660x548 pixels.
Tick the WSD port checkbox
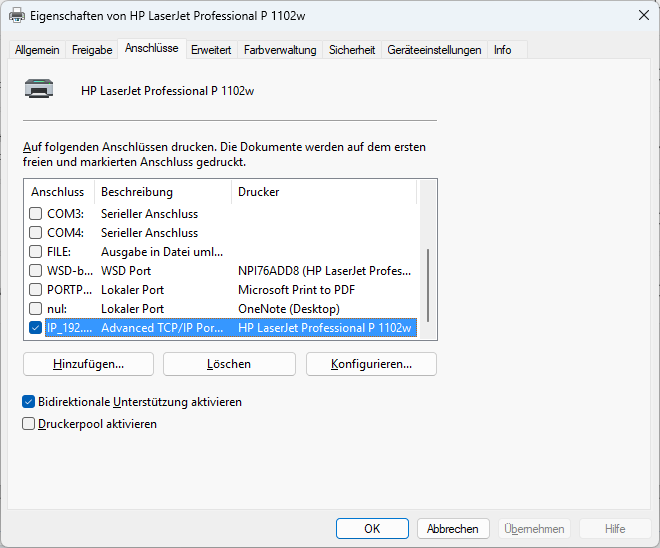click(35, 271)
